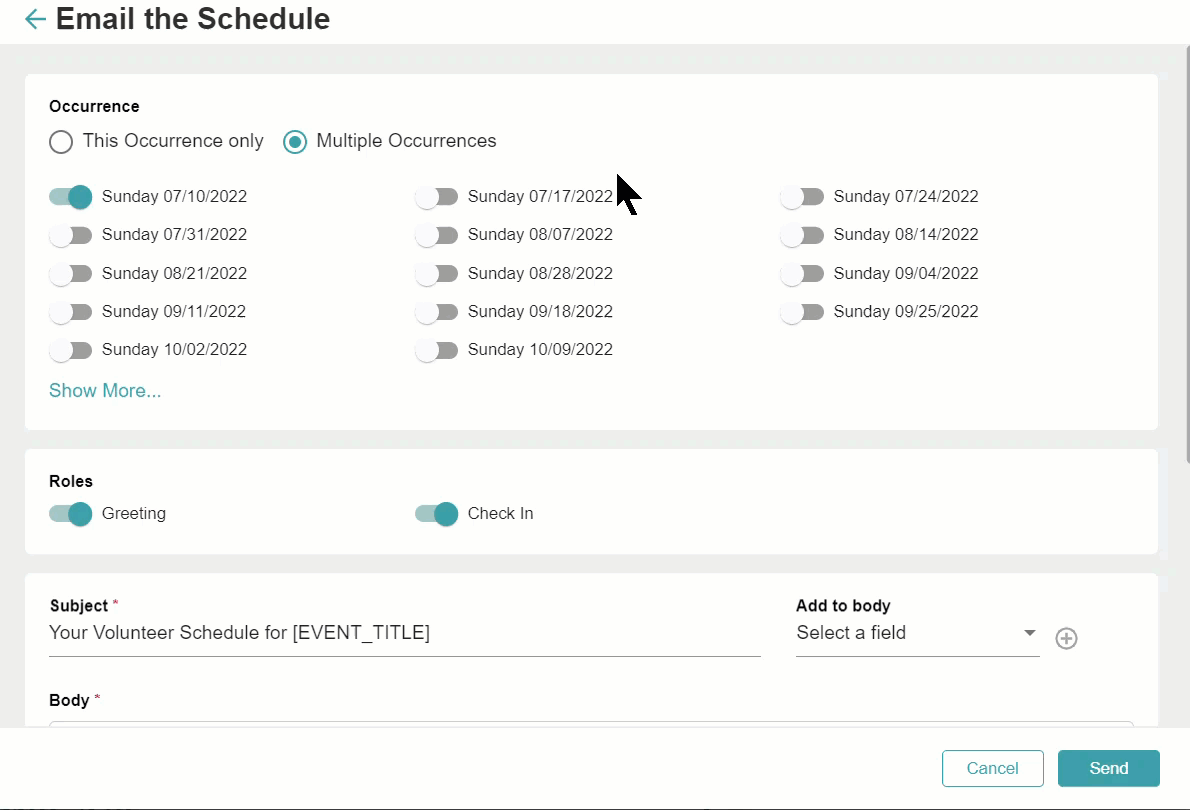Screen dimensions: 1190x810
Task: Select the 'Multiple Occurrences' option
Action: pos(294,142)
